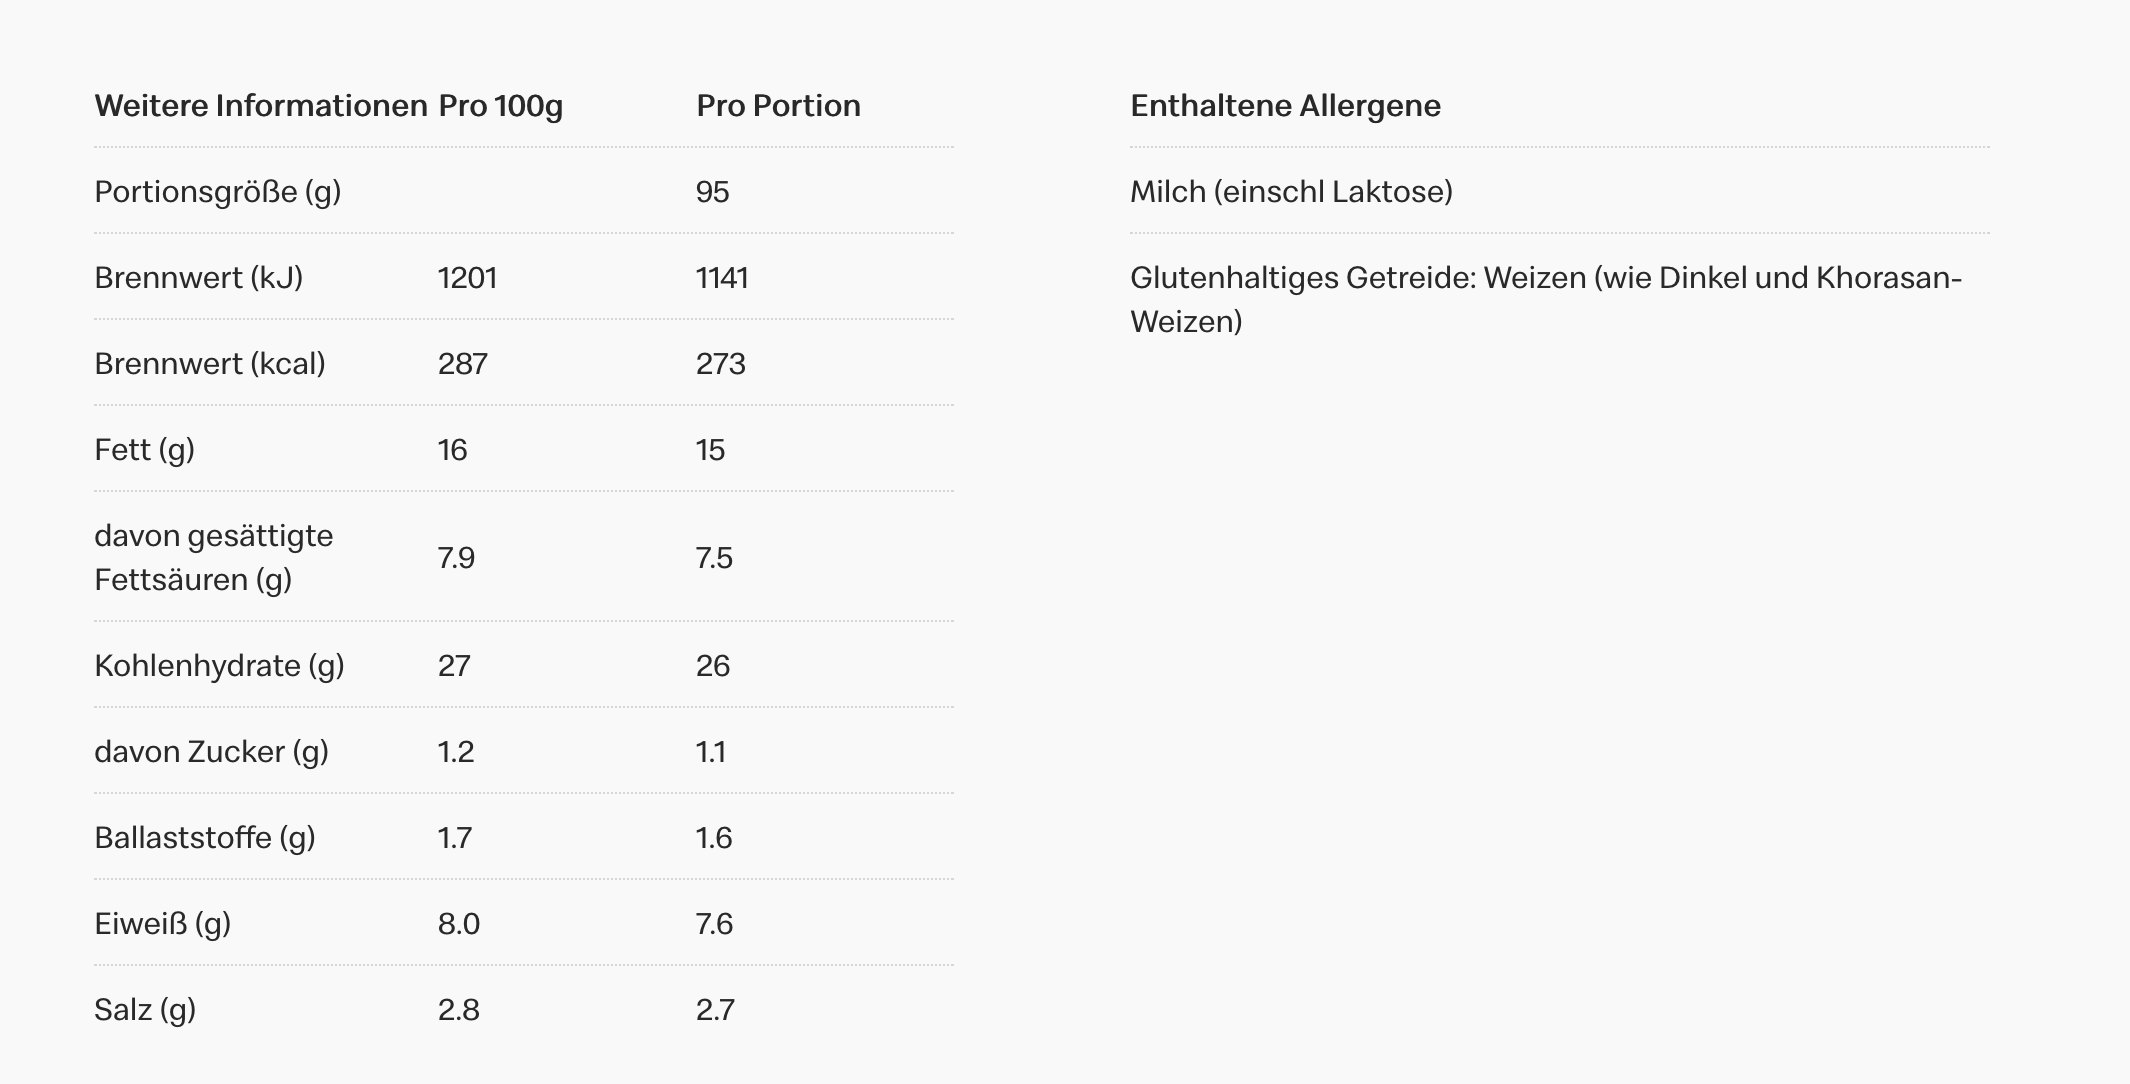The image size is (2130, 1084).
Task: Click the portion size value 95
Action: click(x=712, y=192)
